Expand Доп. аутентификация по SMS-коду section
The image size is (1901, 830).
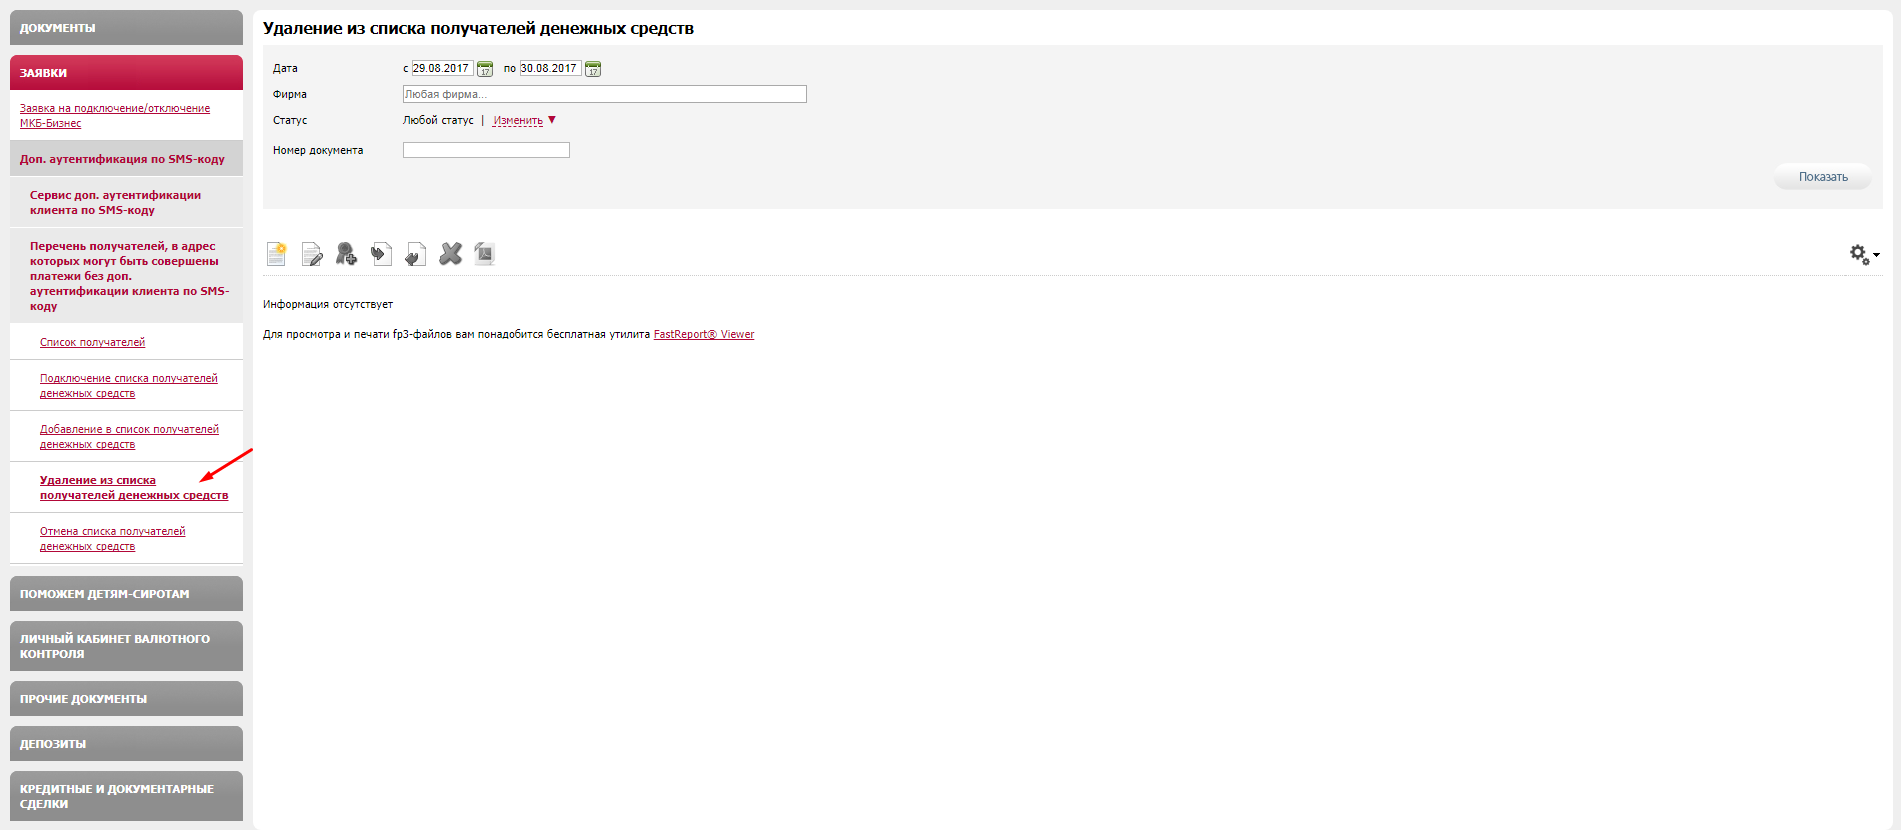pyautogui.click(x=126, y=159)
